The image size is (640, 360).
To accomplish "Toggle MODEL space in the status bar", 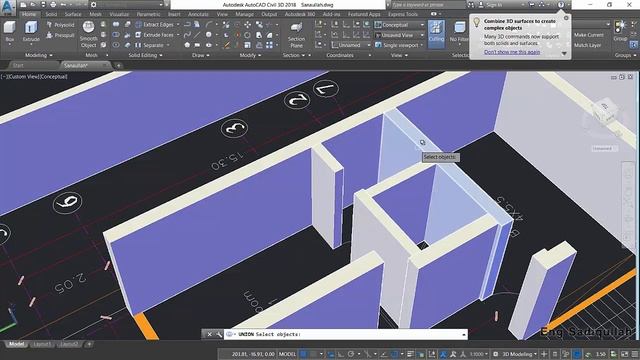I will pyautogui.click(x=287, y=354).
